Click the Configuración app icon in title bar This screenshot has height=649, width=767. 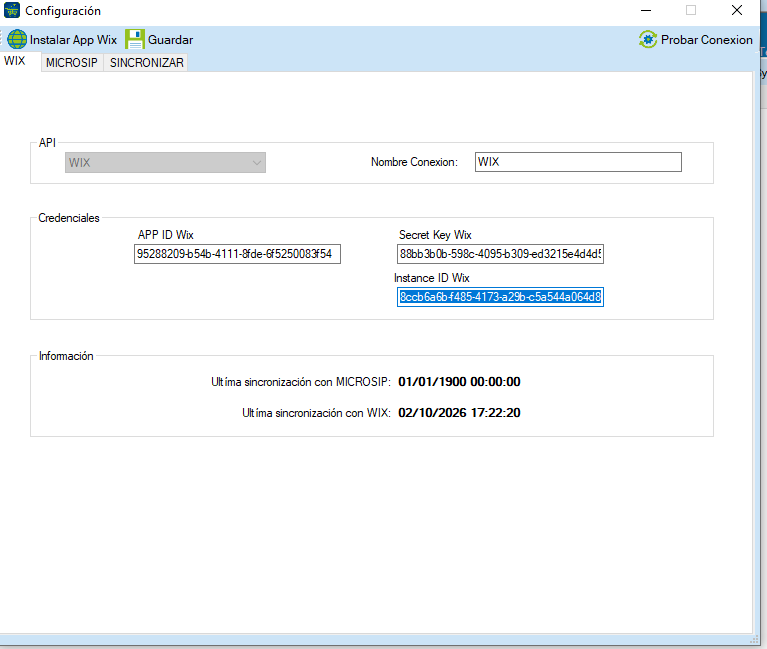pos(12,10)
